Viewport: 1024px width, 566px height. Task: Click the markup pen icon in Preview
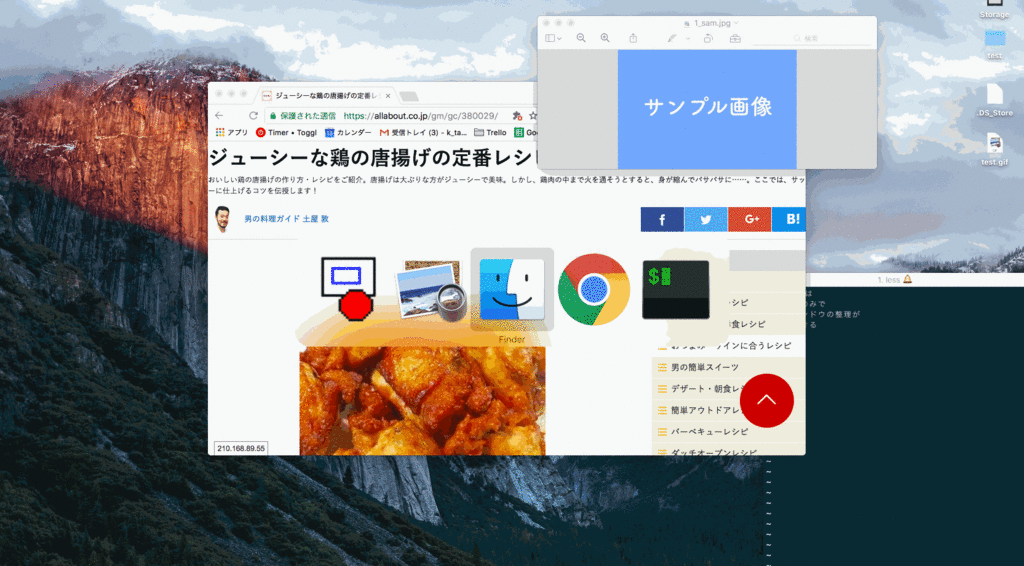click(671, 39)
